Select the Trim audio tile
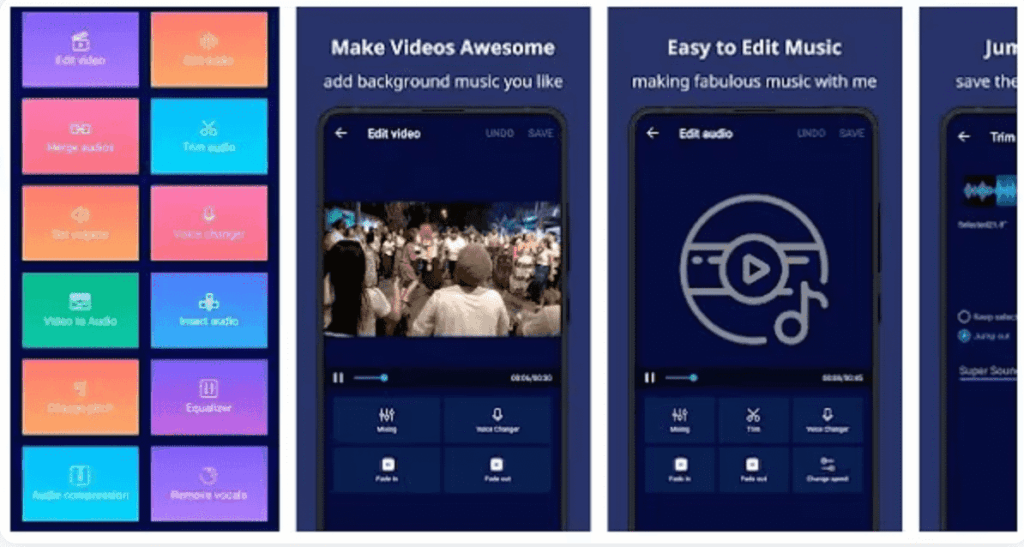Viewport: 1024px width, 547px height. tap(209, 136)
